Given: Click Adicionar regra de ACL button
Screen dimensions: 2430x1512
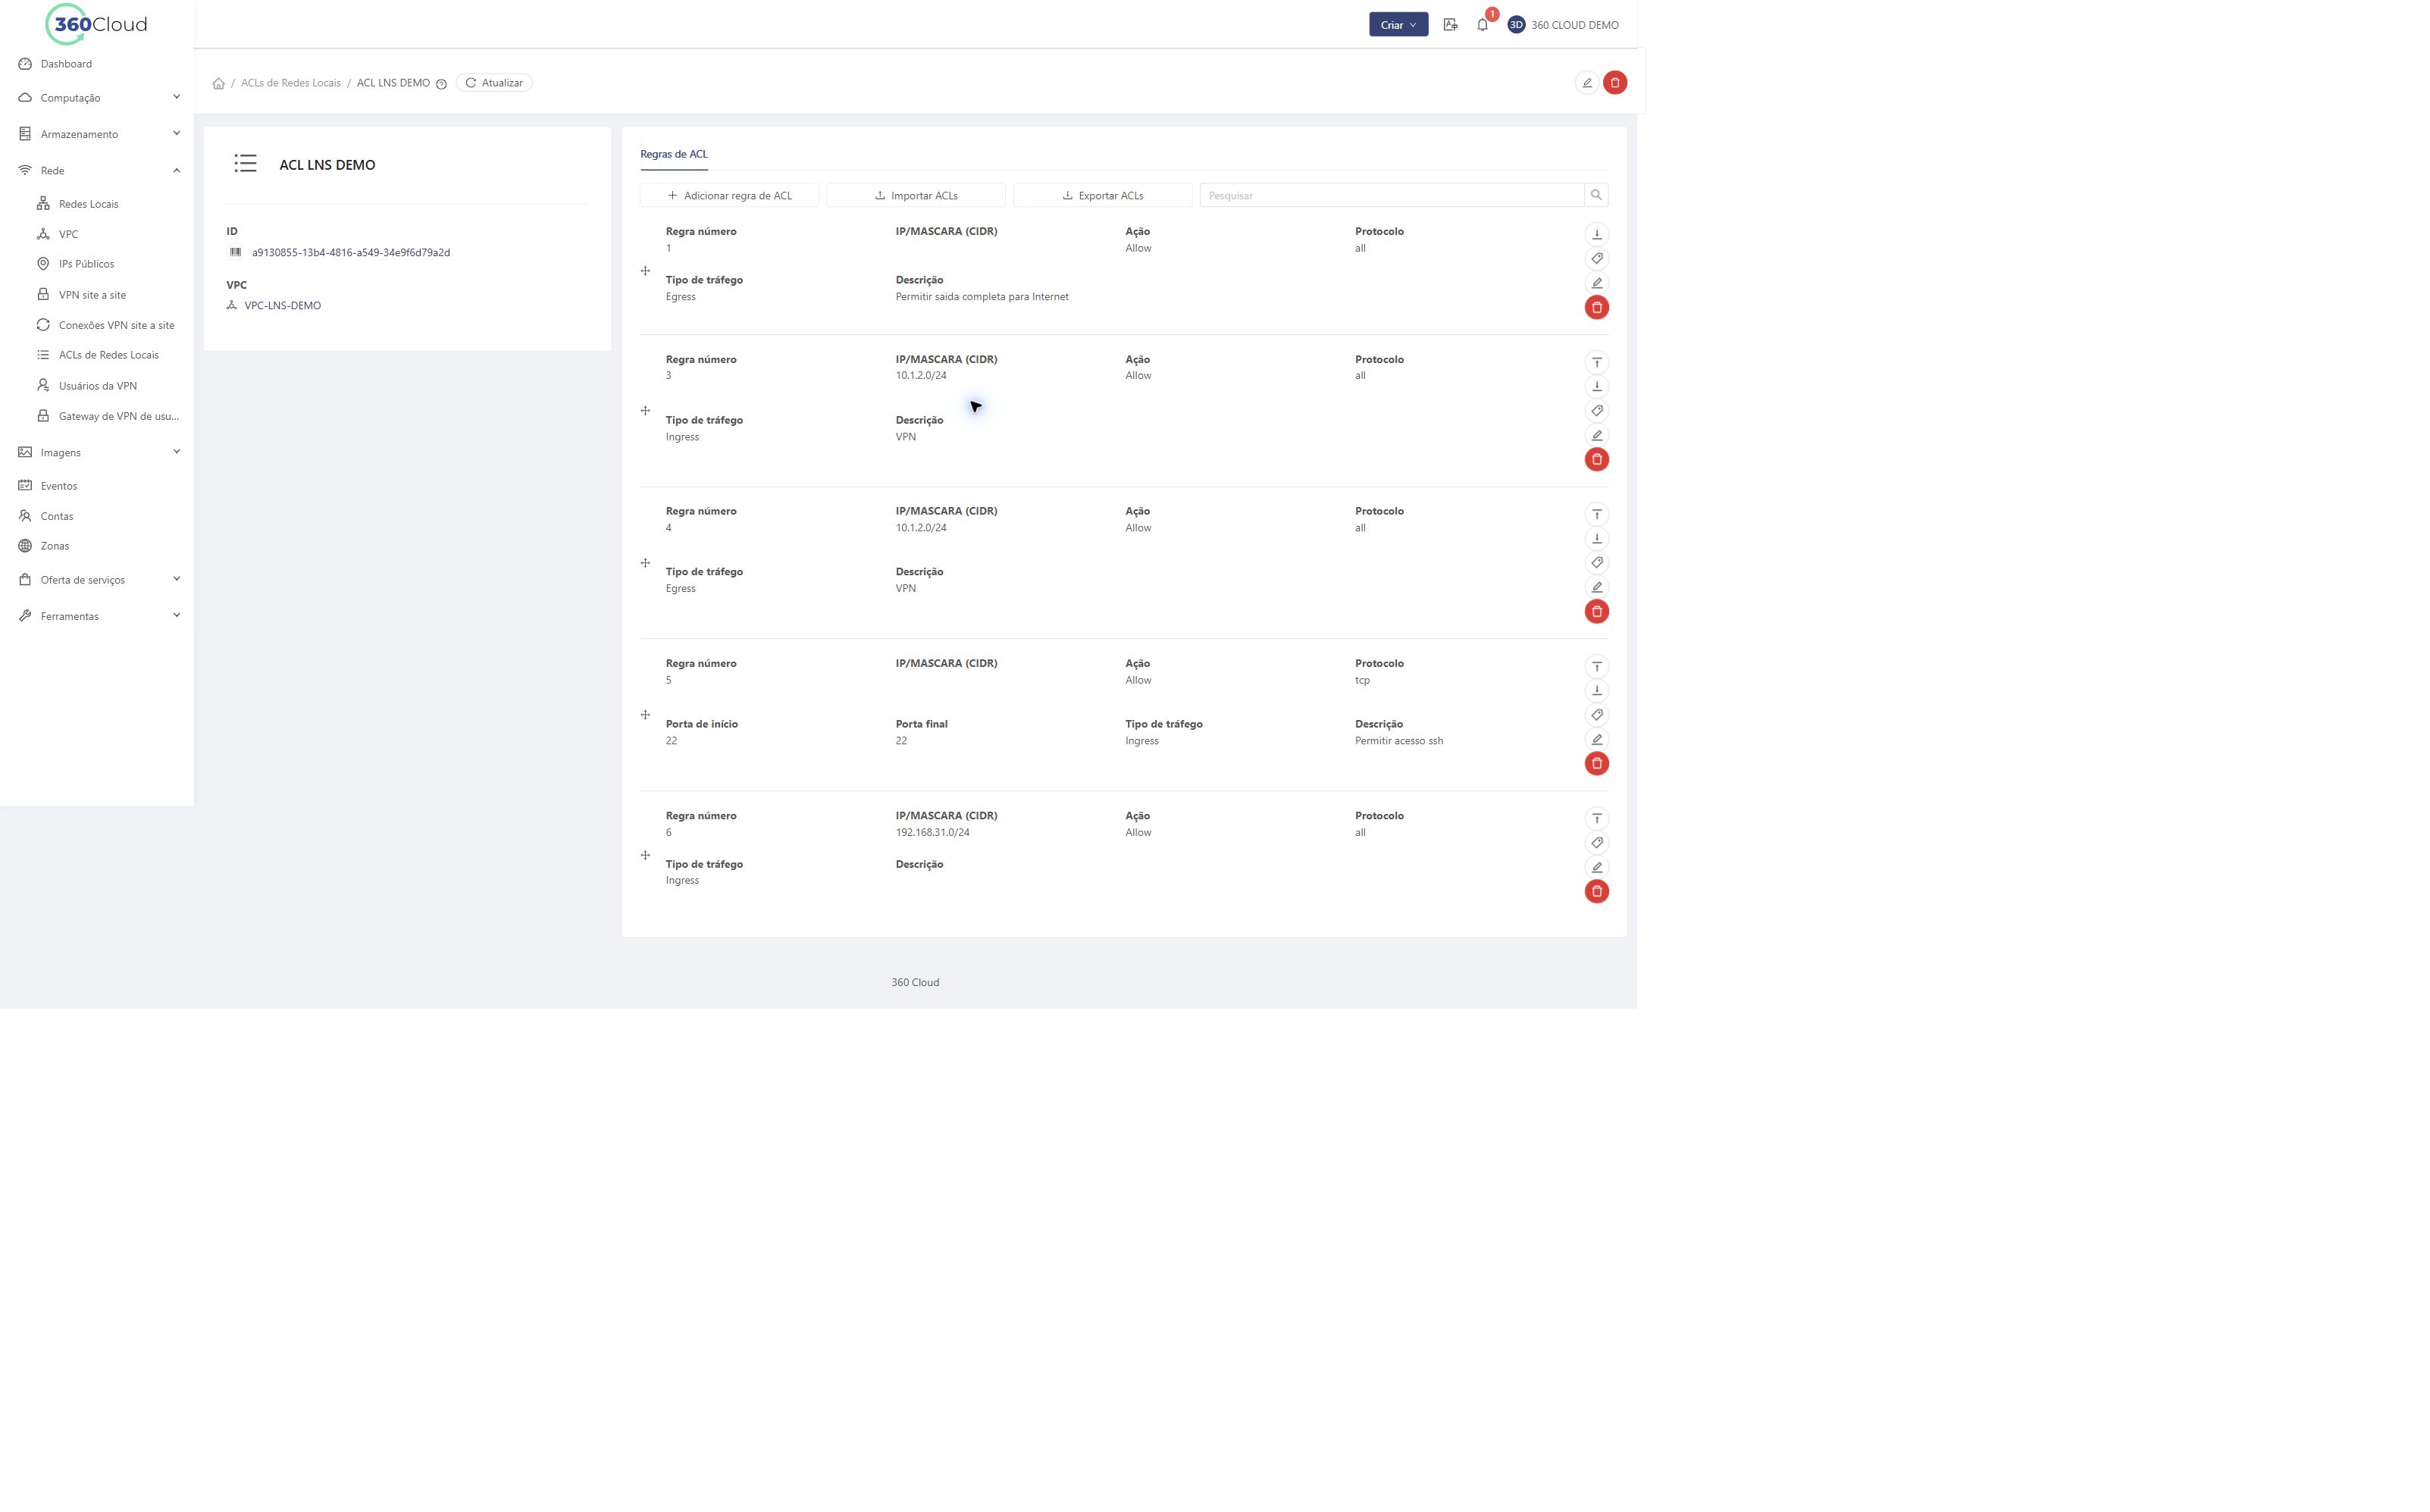Looking at the screenshot, I should tap(729, 195).
